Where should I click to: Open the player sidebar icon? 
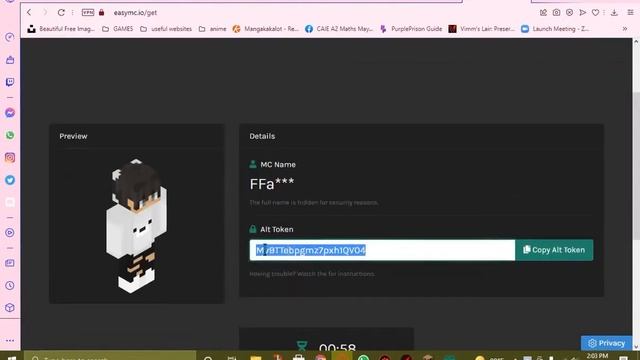[x=10, y=233]
